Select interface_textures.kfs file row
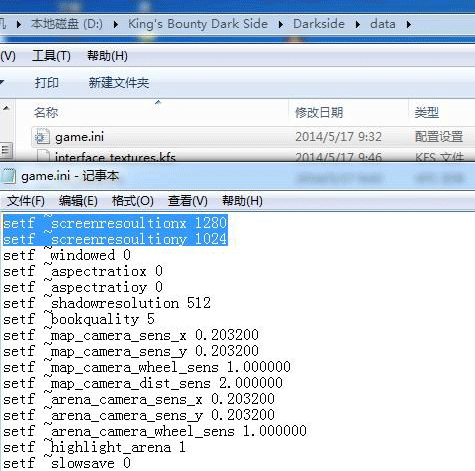Image resolution: width=475 pixels, height=471 pixels. (253, 156)
